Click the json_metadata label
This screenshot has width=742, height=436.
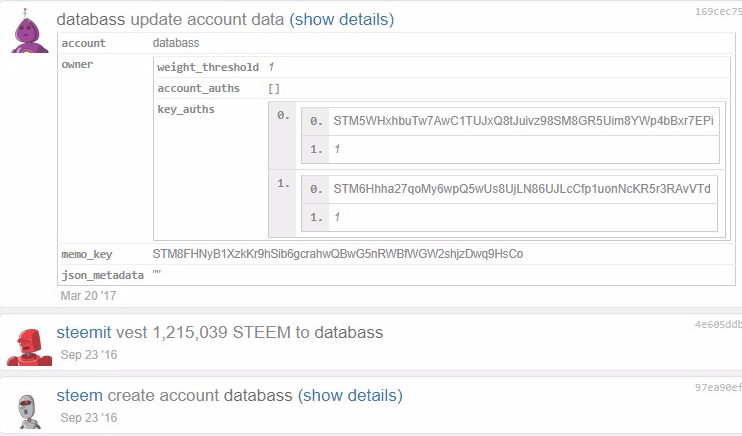[x=103, y=275]
